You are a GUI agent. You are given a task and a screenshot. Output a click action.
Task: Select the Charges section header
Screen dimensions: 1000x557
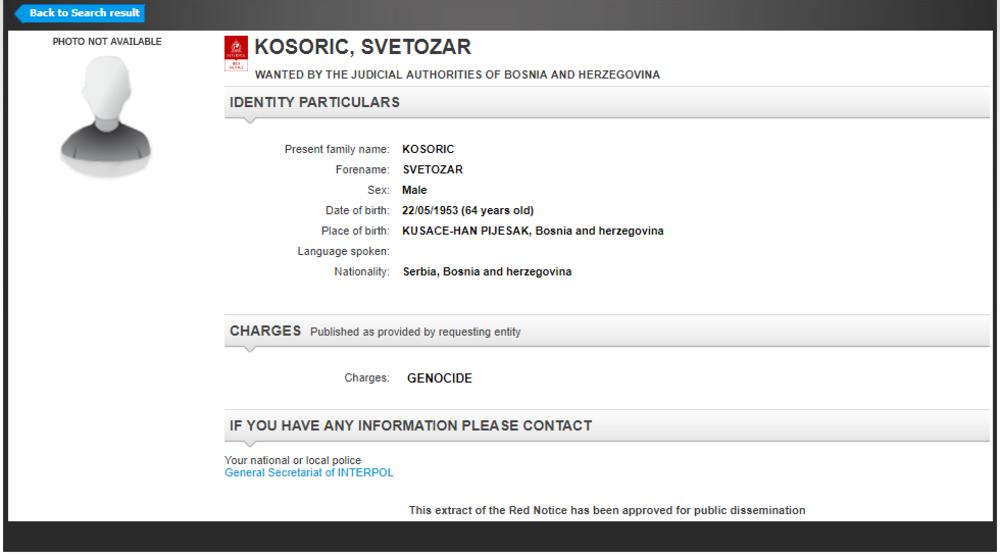(264, 331)
